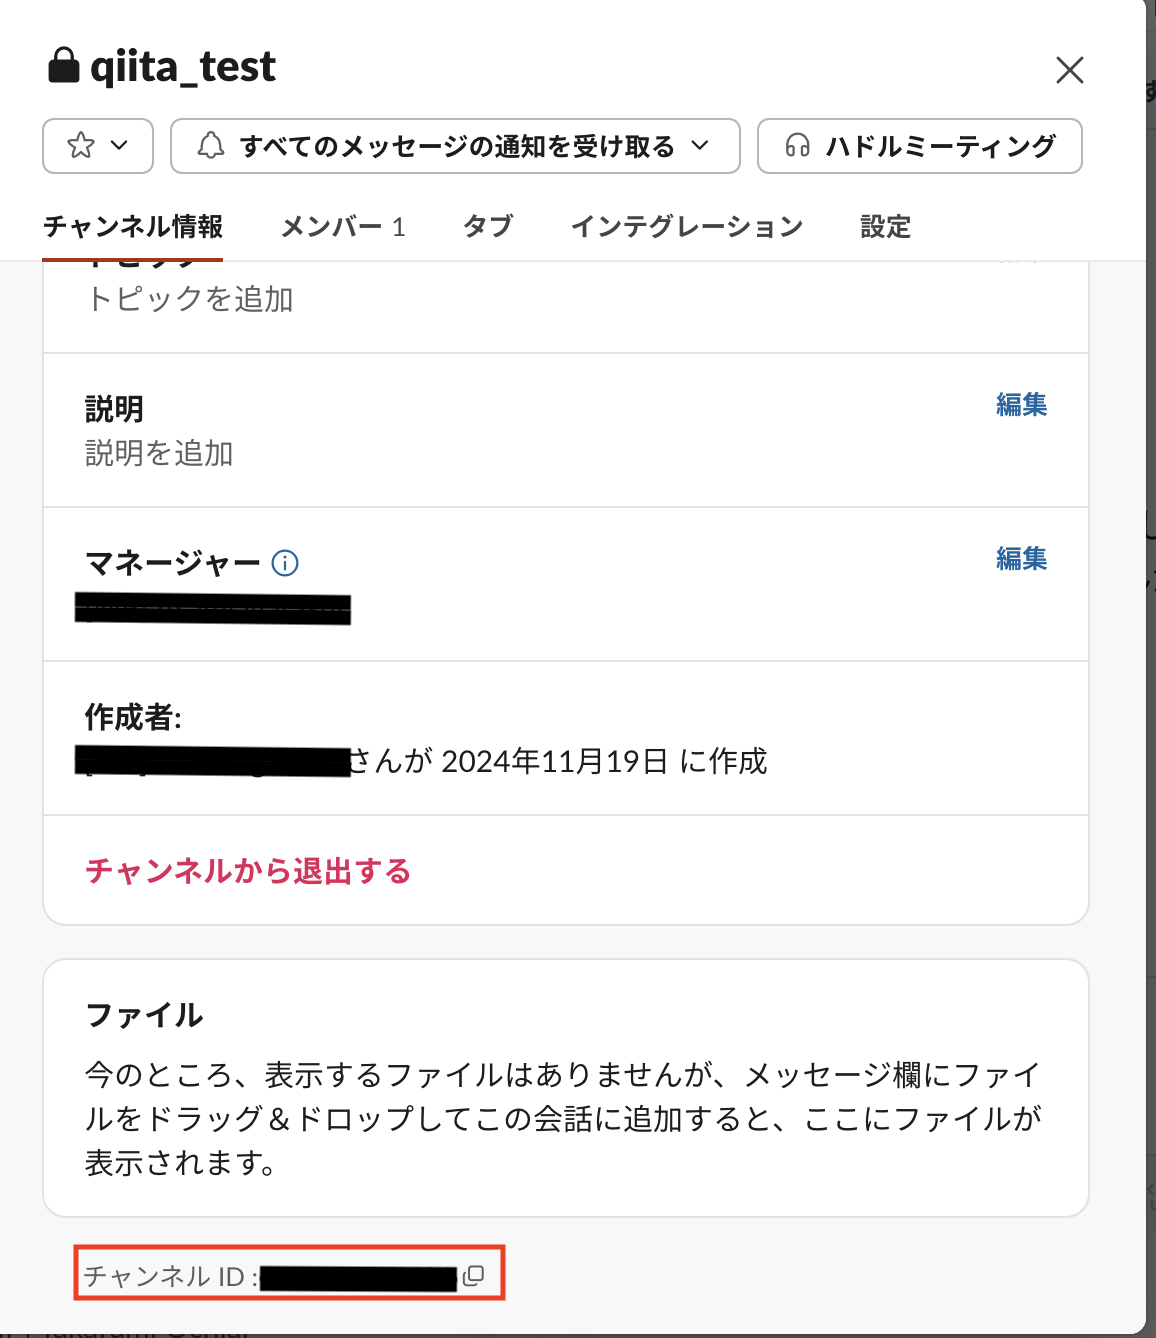The width and height of the screenshot is (1156, 1338).
Task: Click 編集 next to 説明
Action: [1021, 405]
